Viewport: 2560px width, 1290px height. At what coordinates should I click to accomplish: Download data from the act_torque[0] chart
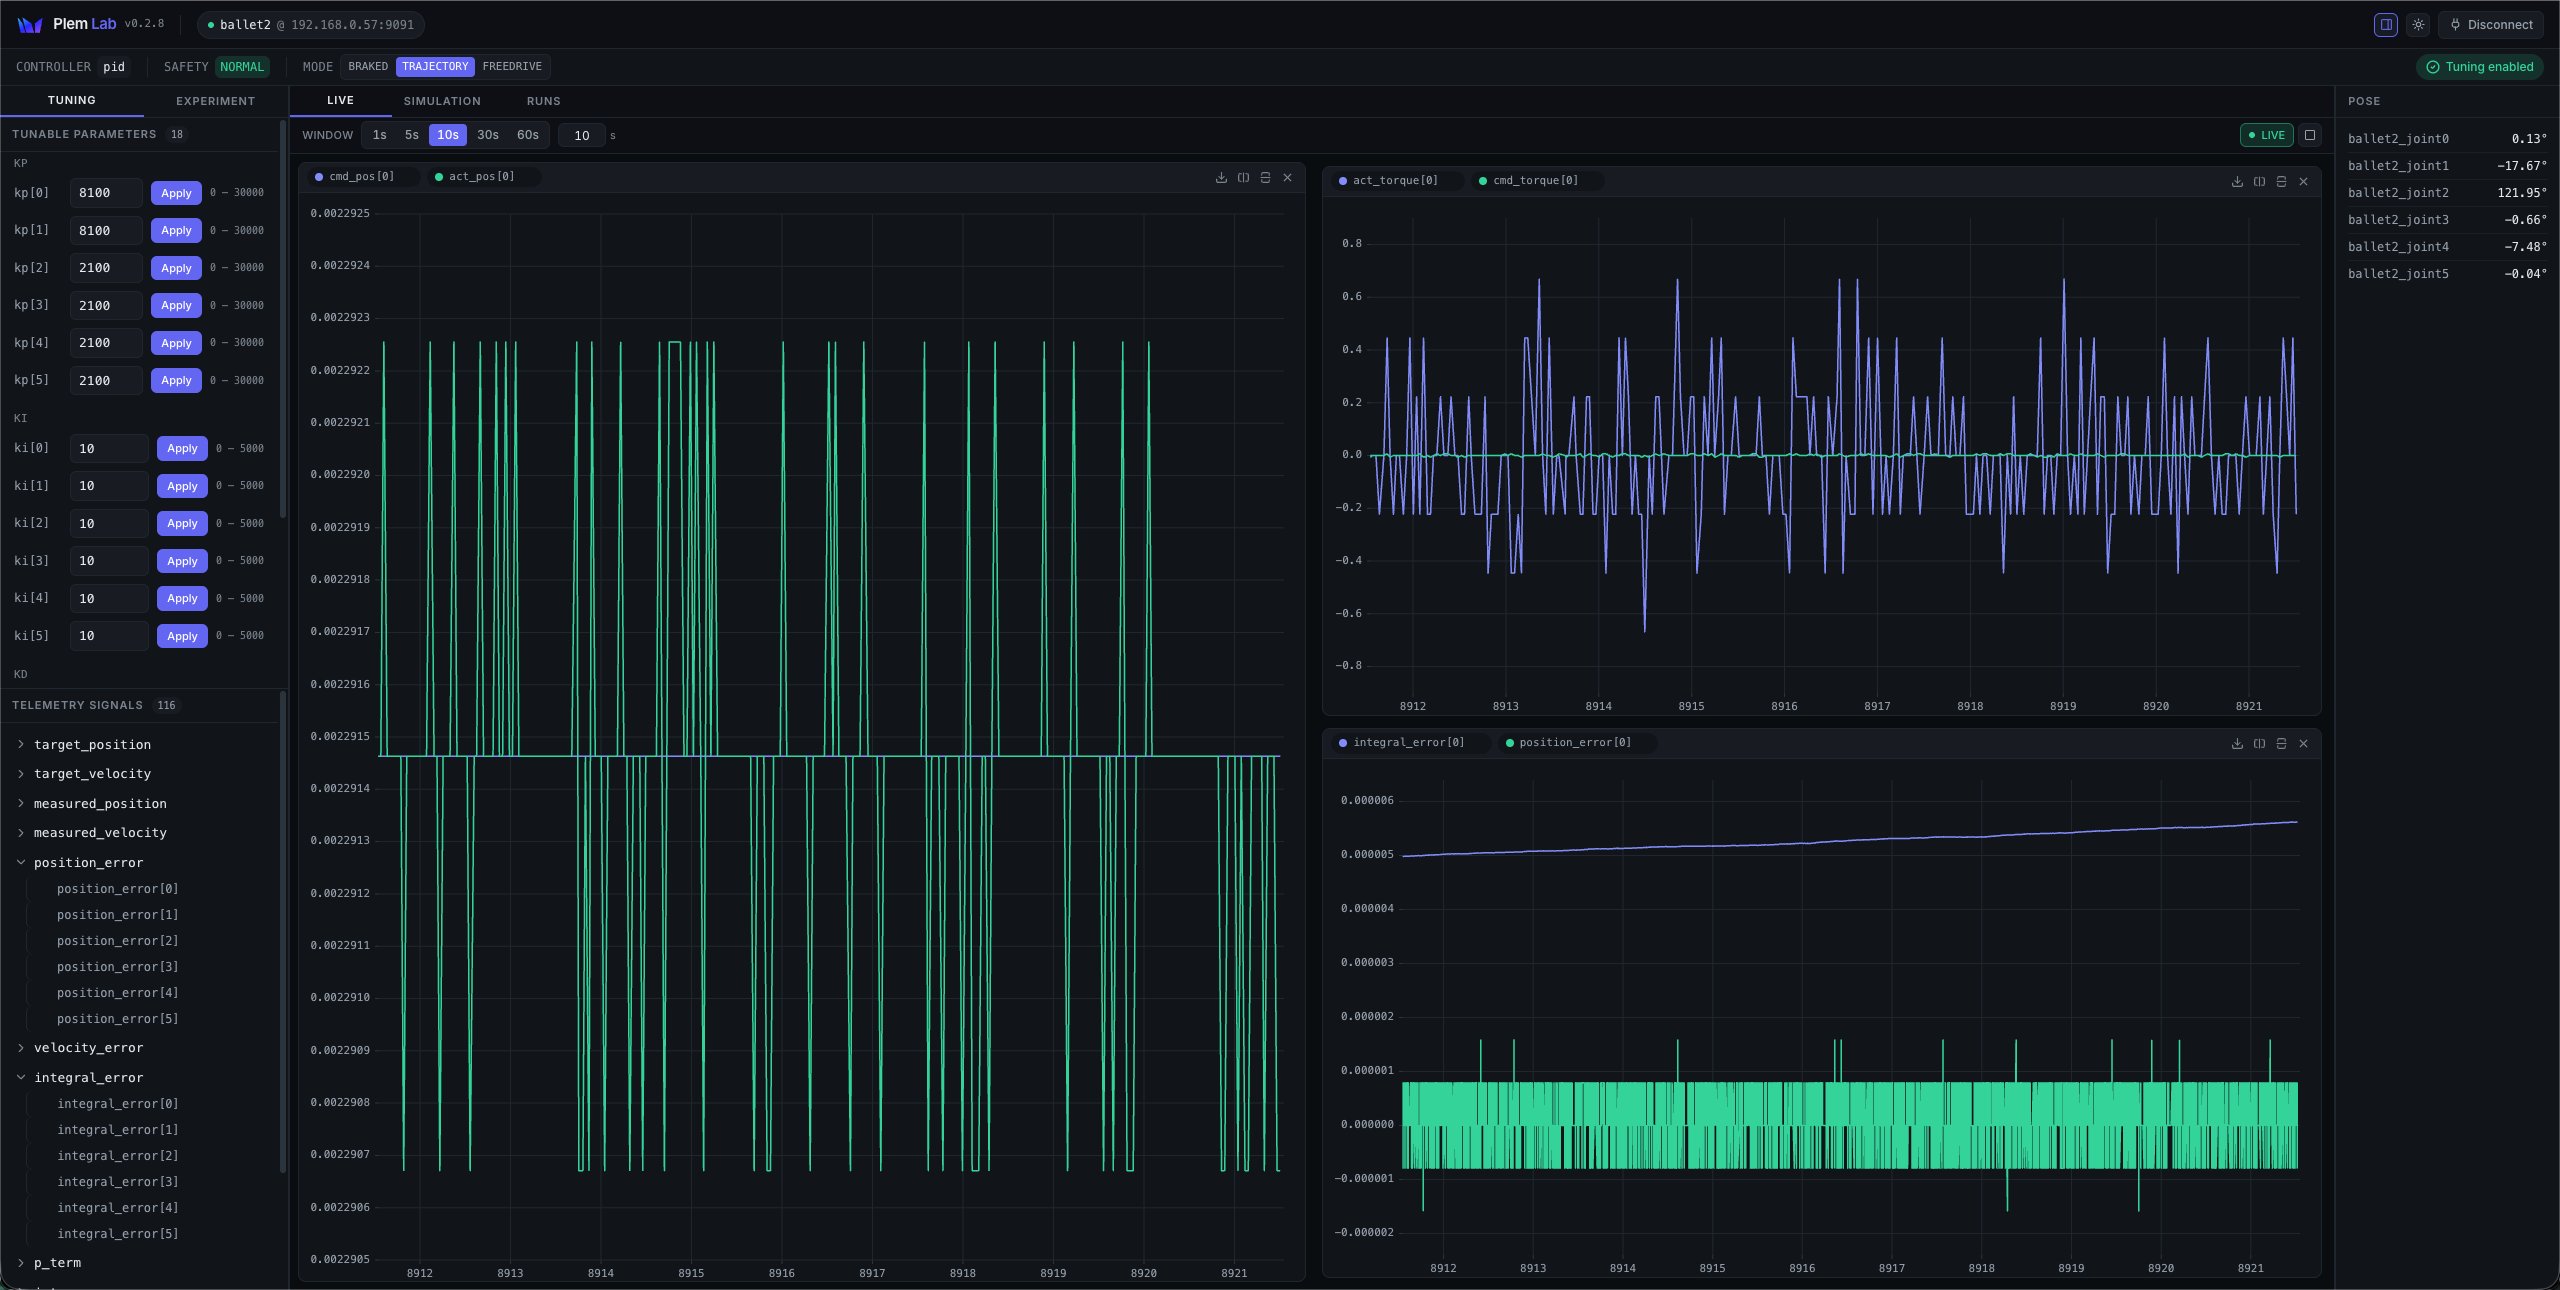[x=2237, y=182]
